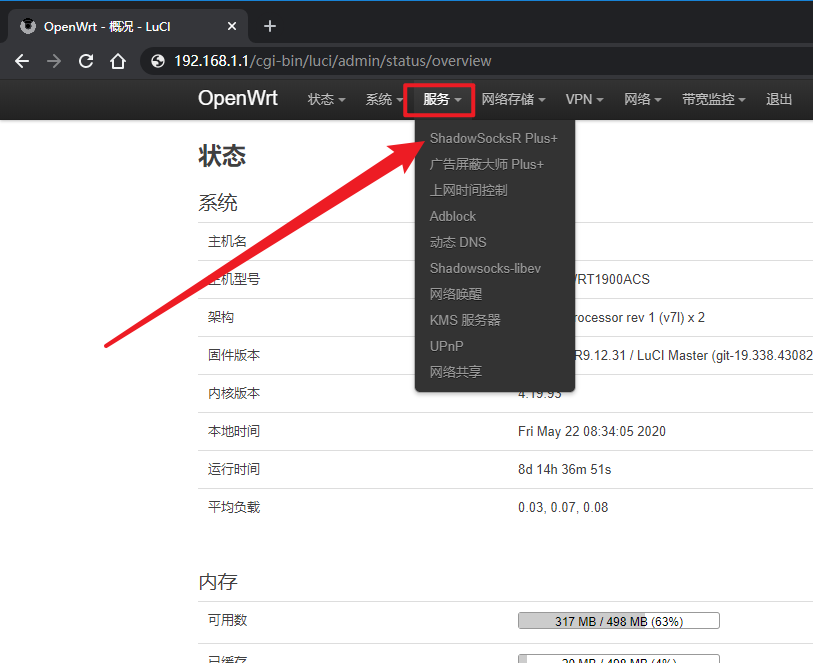Expand the 带宽监控 dropdown menu
Viewport: 813px width, 663px height.
pos(713,99)
